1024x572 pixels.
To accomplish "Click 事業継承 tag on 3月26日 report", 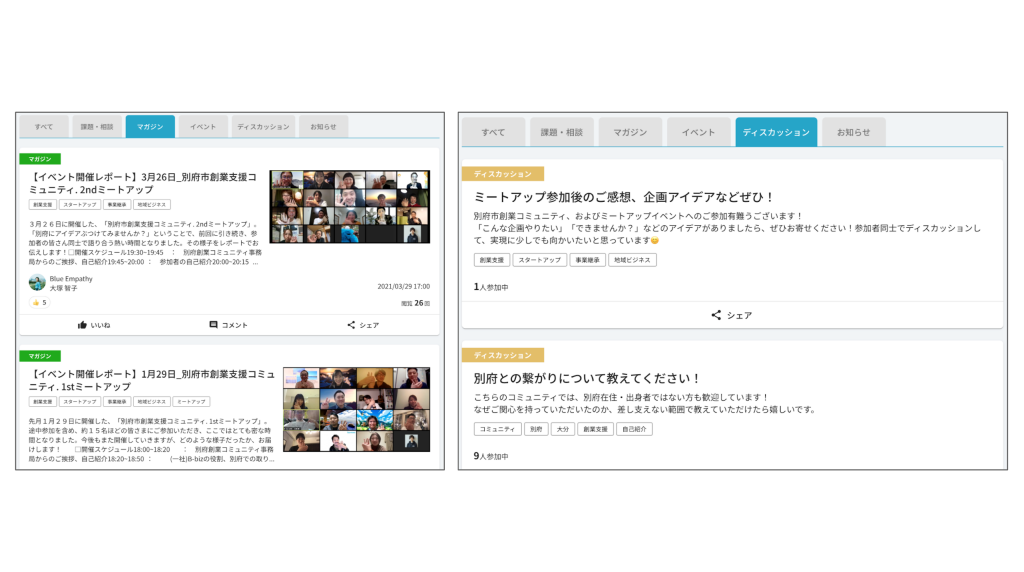I will [x=117, y=204].
